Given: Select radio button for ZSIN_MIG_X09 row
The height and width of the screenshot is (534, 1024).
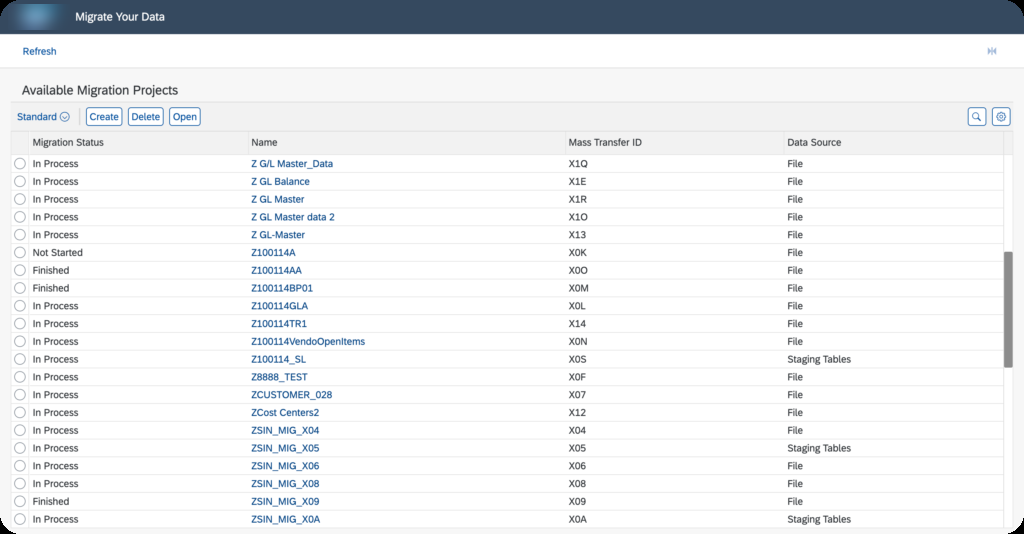Looking at the screenshot, I should tap(20, 501).
